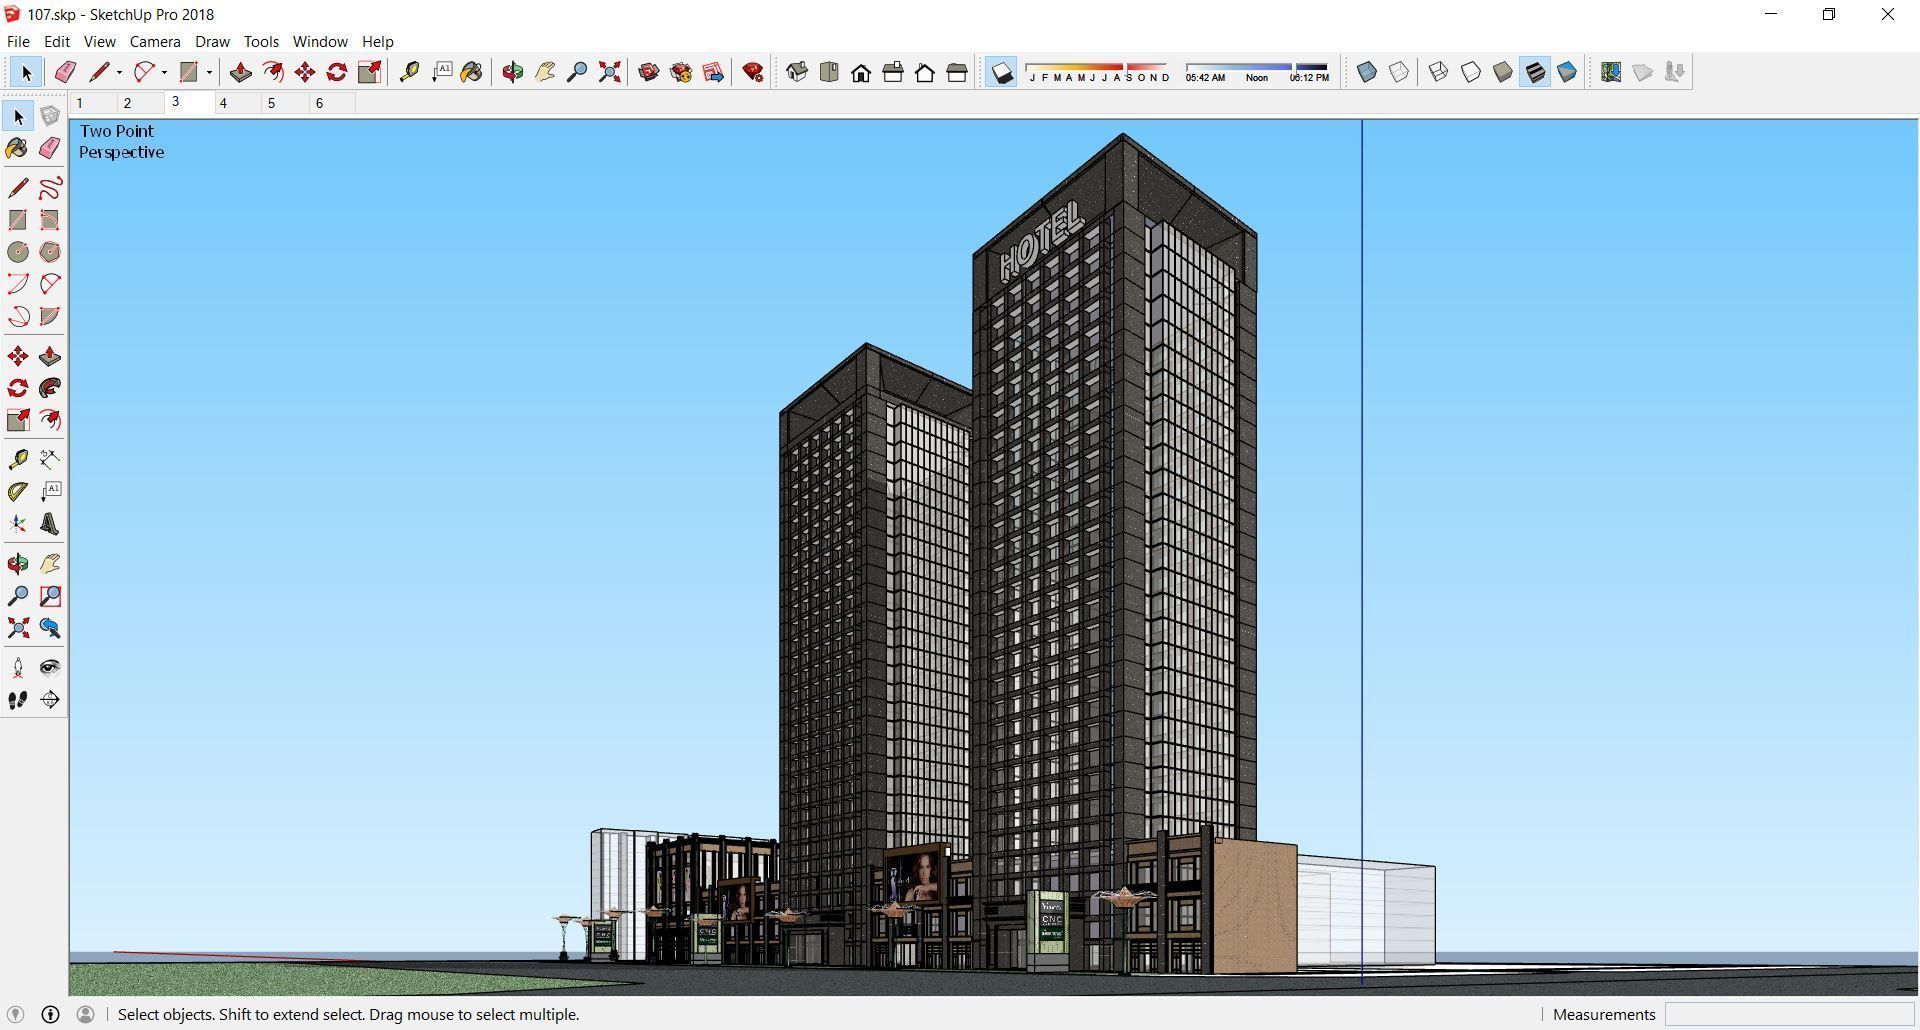Open the Help menu

pyautogui.click(x=377, y=42)
